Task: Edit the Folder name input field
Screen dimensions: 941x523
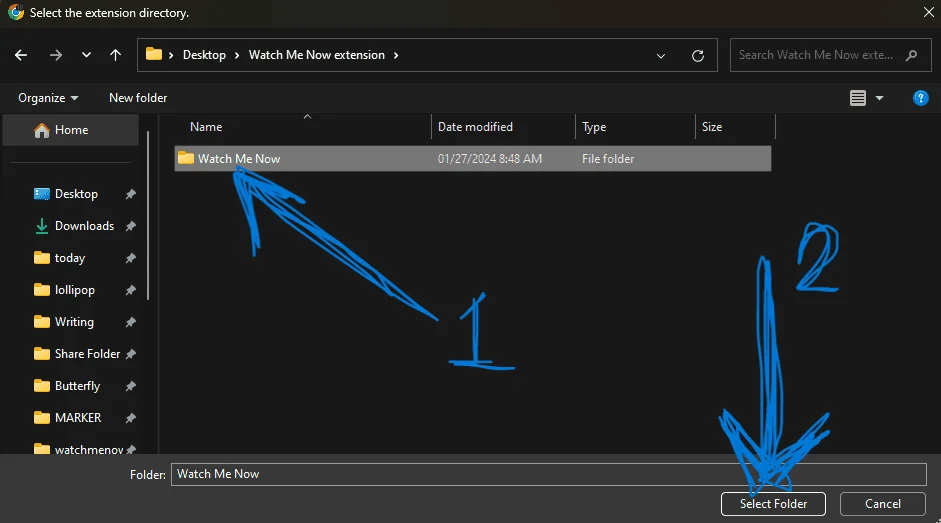Action: [x=549, y=474]
